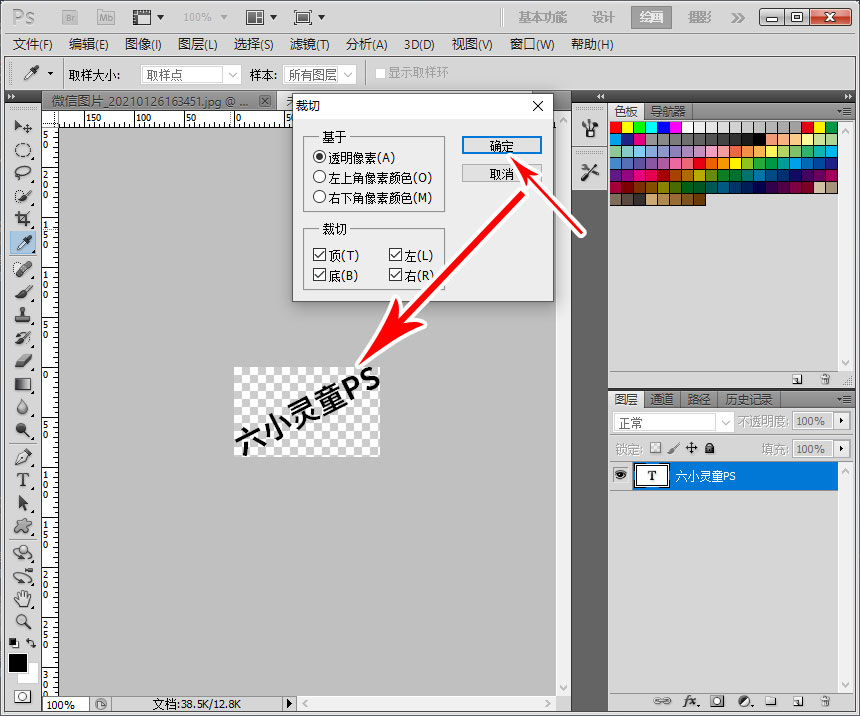The image size is (860, 716).
Task: Add a layer style with fx icon
Action: pyautogui.click(x=690, y=701)
